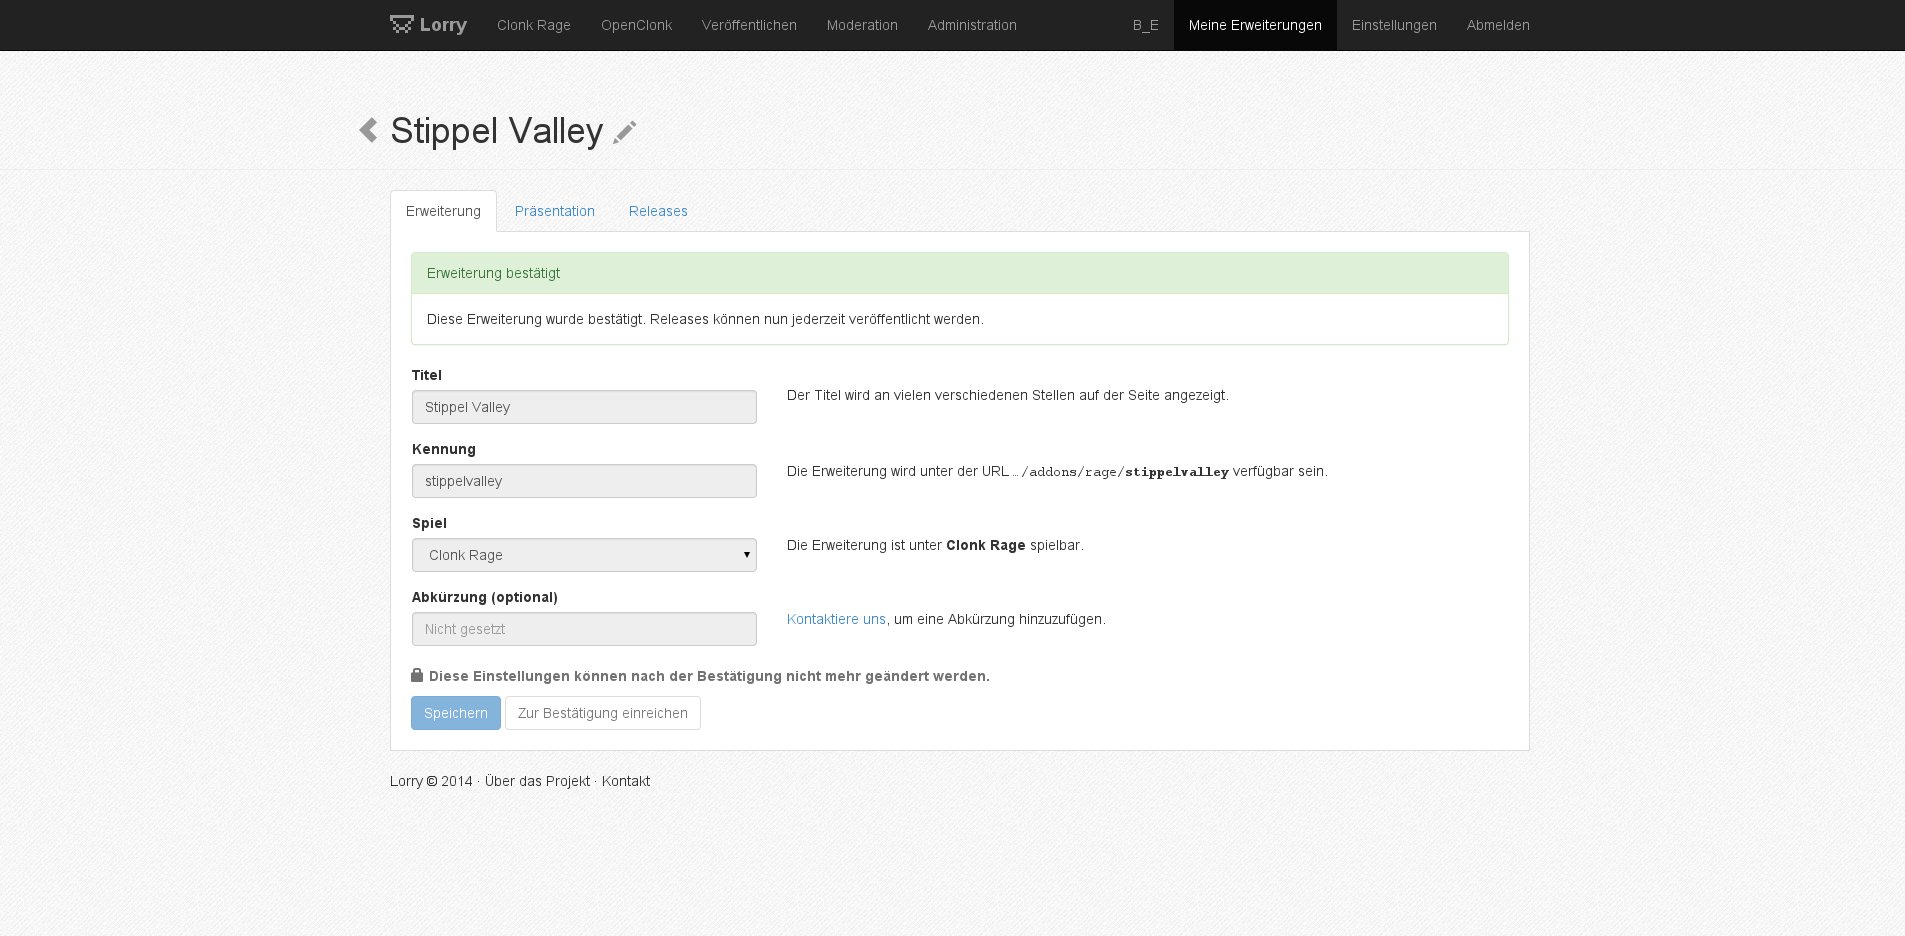Open Moderation in the top navigation
This screenshot has width=1905, height=936.
862,25
